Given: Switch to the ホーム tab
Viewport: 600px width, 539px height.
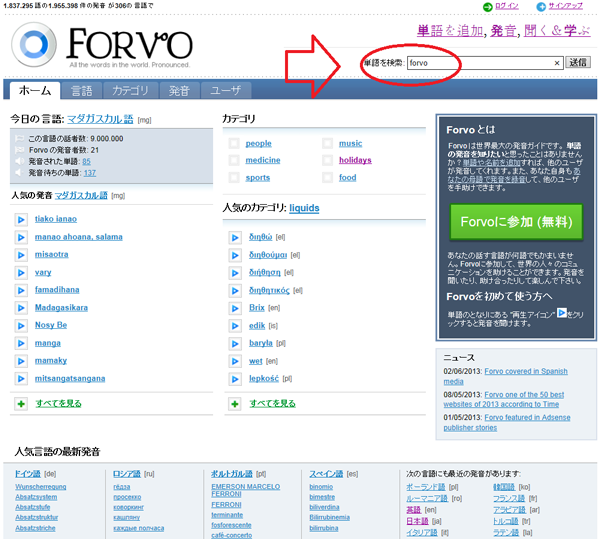Looking at the screenshot, I should click(35, 91).
